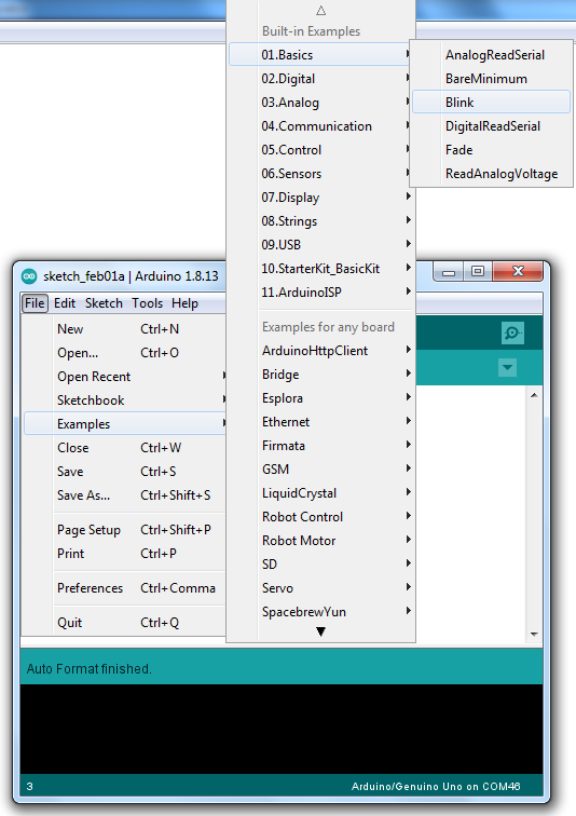This screenshot has height=816, width=576.
Task: Expand LiquidCrystal library examples
Action: 319,493
